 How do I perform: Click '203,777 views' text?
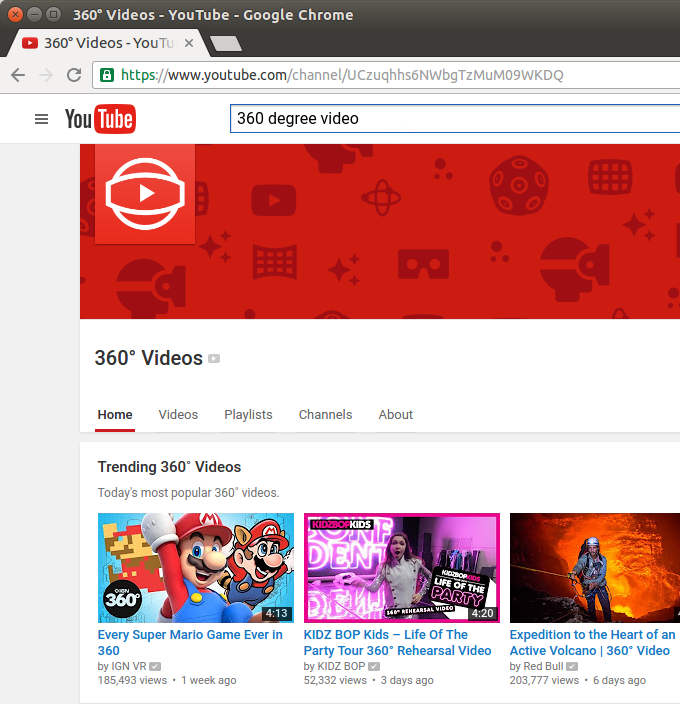point(544,681)
